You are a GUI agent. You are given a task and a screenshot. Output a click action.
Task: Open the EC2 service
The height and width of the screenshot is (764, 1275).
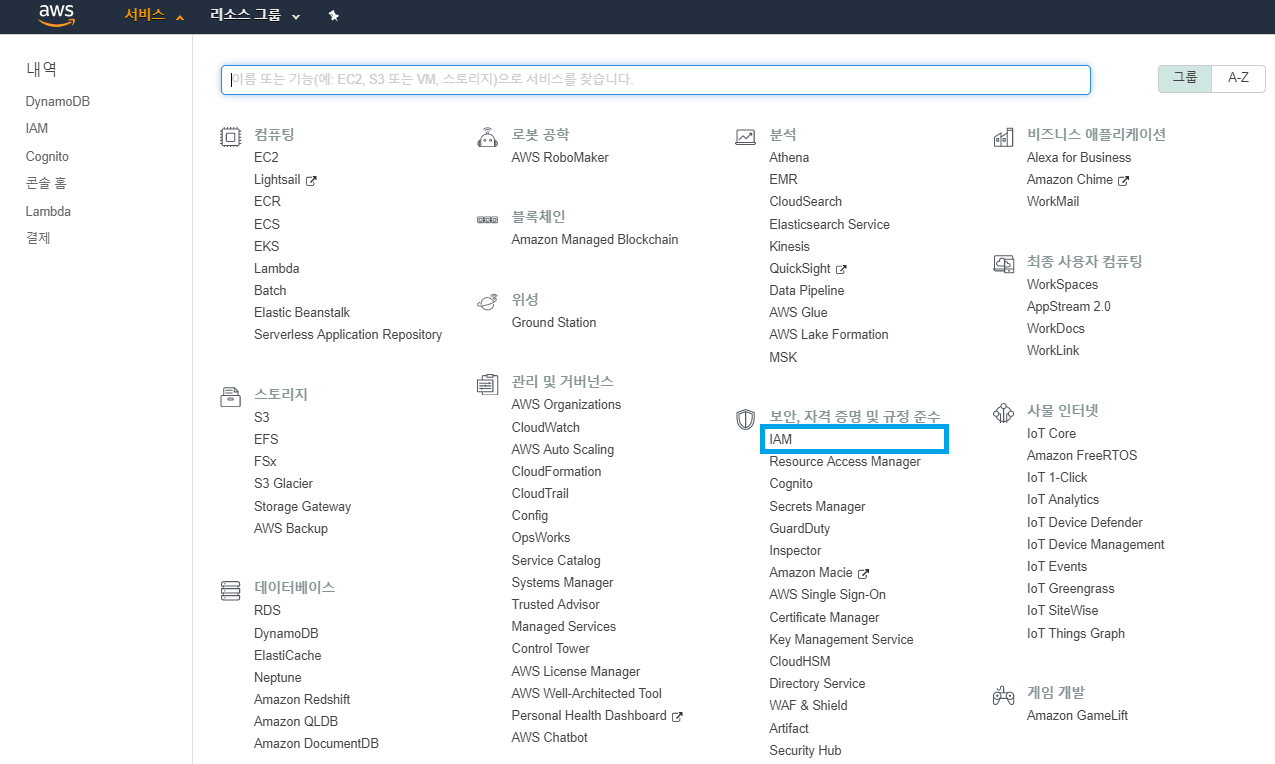(266, 158)
